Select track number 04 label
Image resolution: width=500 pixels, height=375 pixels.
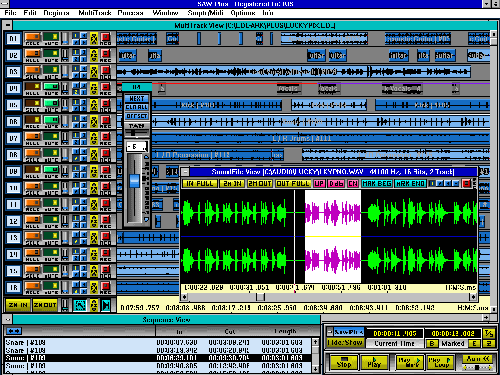(x=13, y=88)
